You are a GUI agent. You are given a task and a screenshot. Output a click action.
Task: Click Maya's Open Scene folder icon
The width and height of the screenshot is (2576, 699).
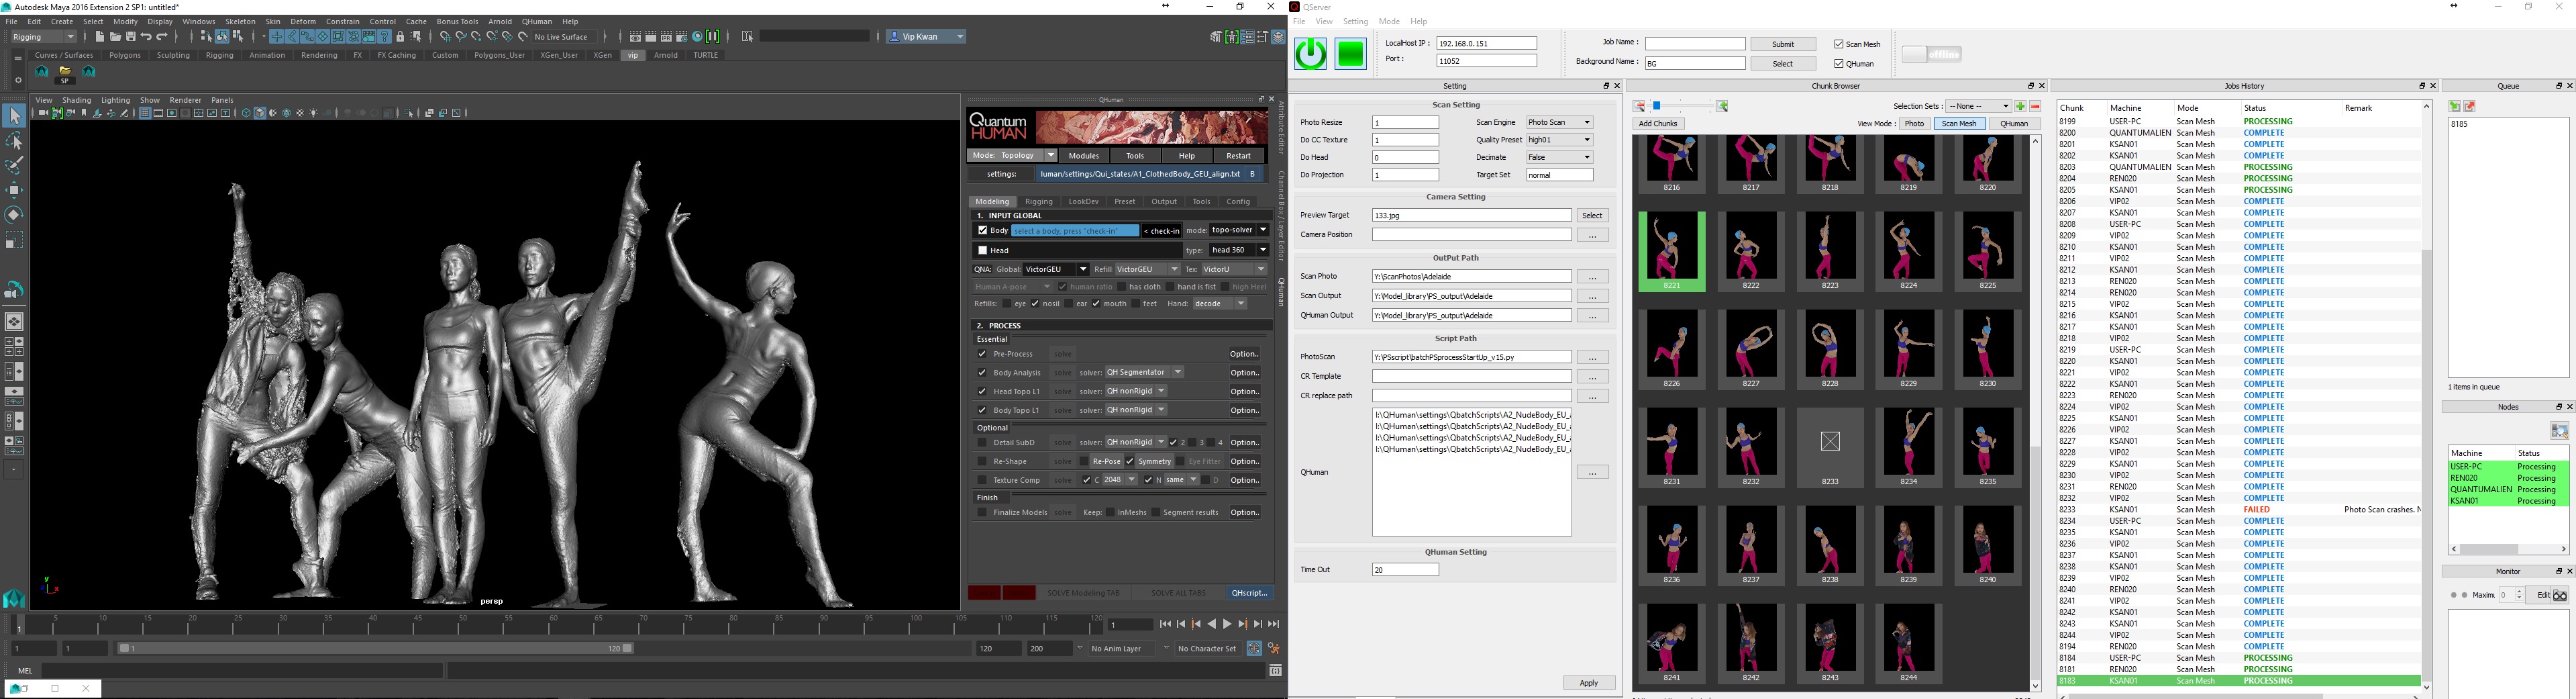(115, 37)
